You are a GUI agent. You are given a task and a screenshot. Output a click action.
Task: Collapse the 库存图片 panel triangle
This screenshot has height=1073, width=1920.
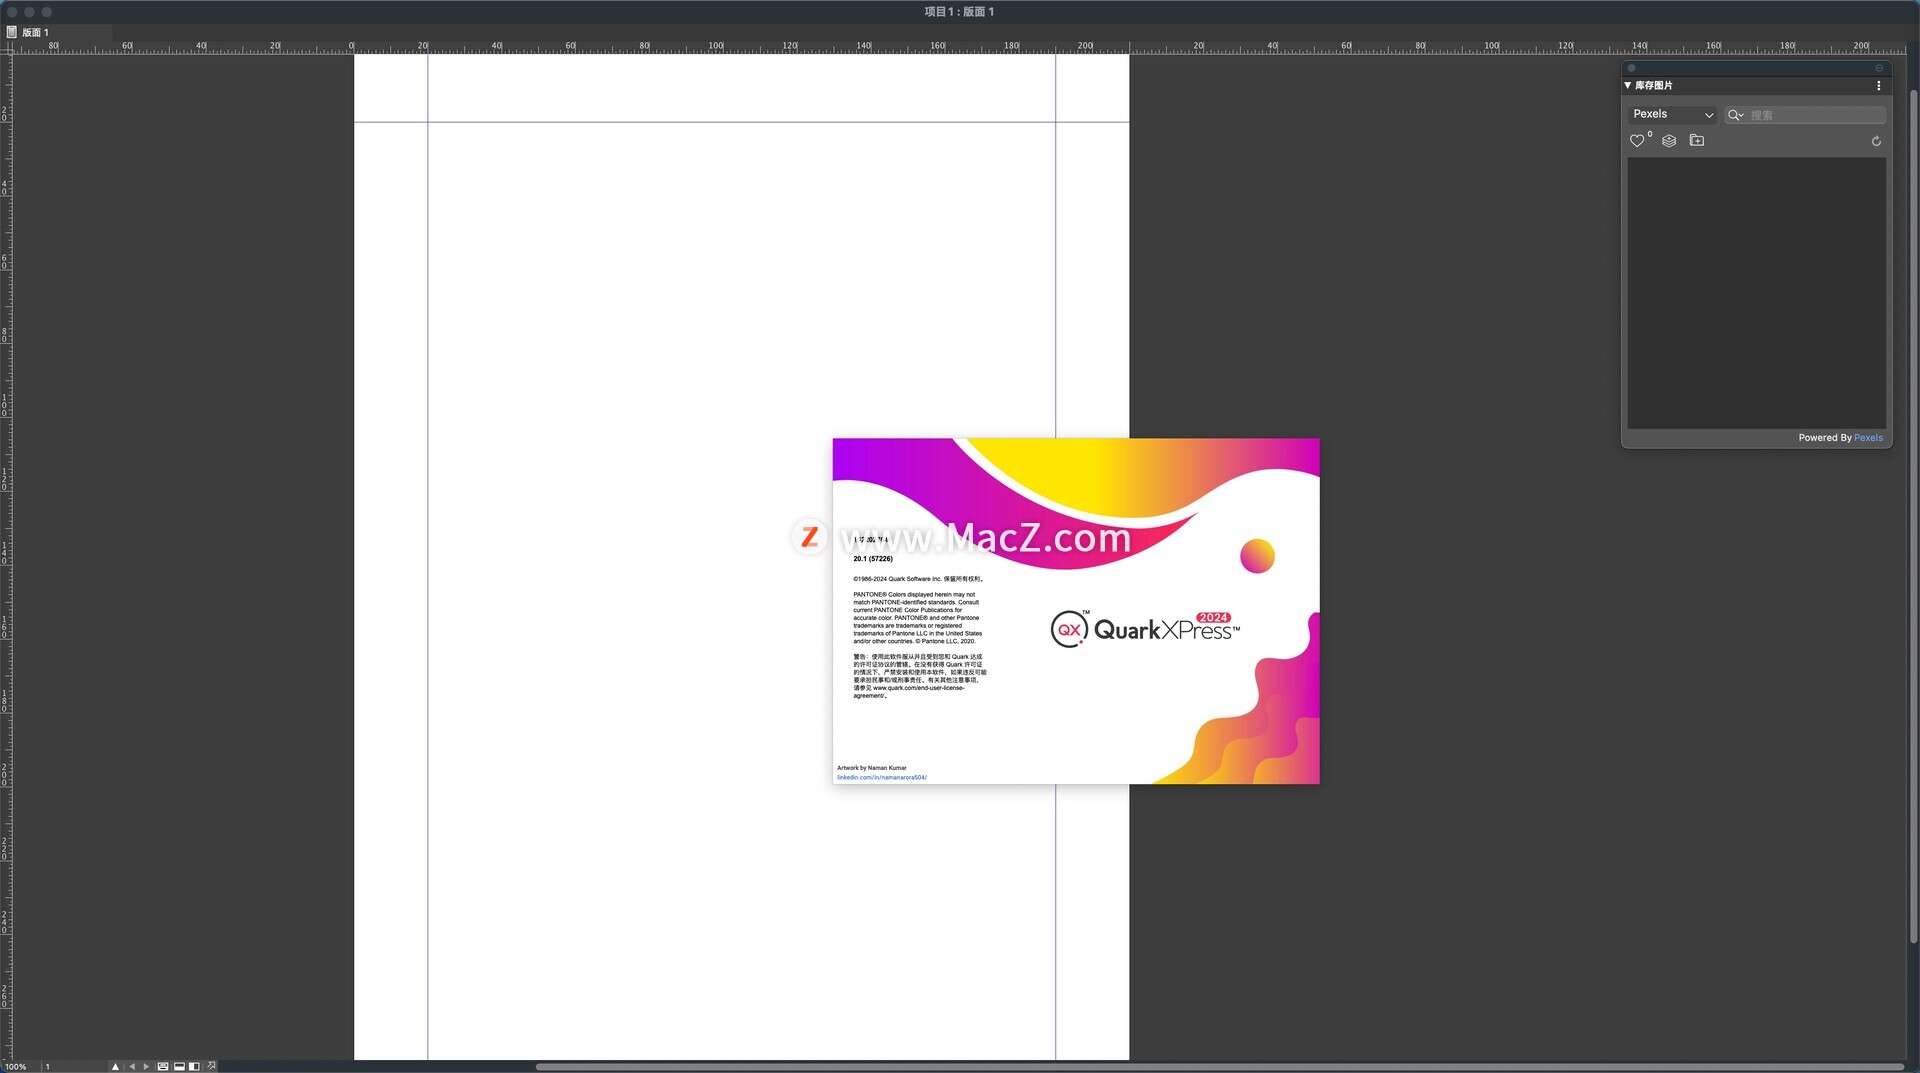(1628, 86)
